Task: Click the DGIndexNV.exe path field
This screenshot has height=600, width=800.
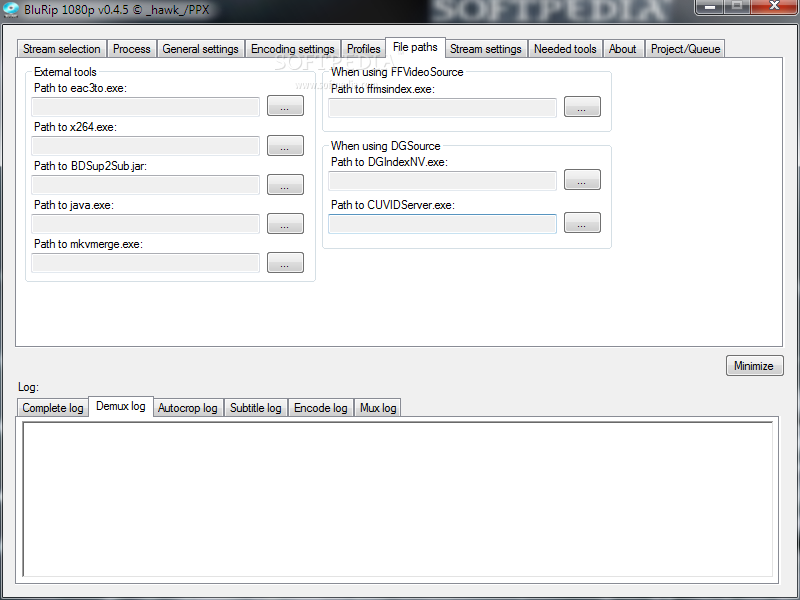Action: (442, 181)
